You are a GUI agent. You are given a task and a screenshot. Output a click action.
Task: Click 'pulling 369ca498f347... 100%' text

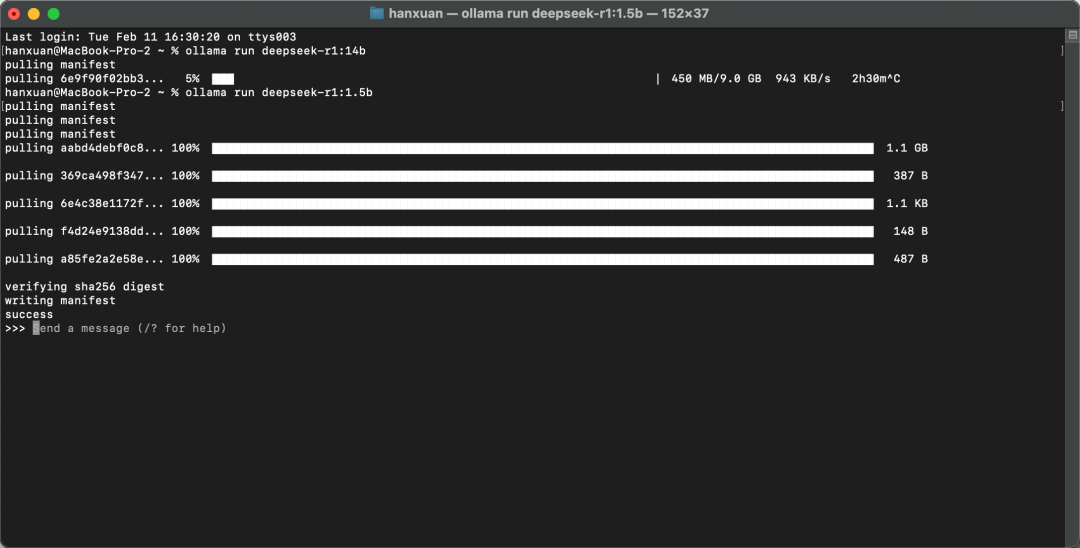coord(102,176)
